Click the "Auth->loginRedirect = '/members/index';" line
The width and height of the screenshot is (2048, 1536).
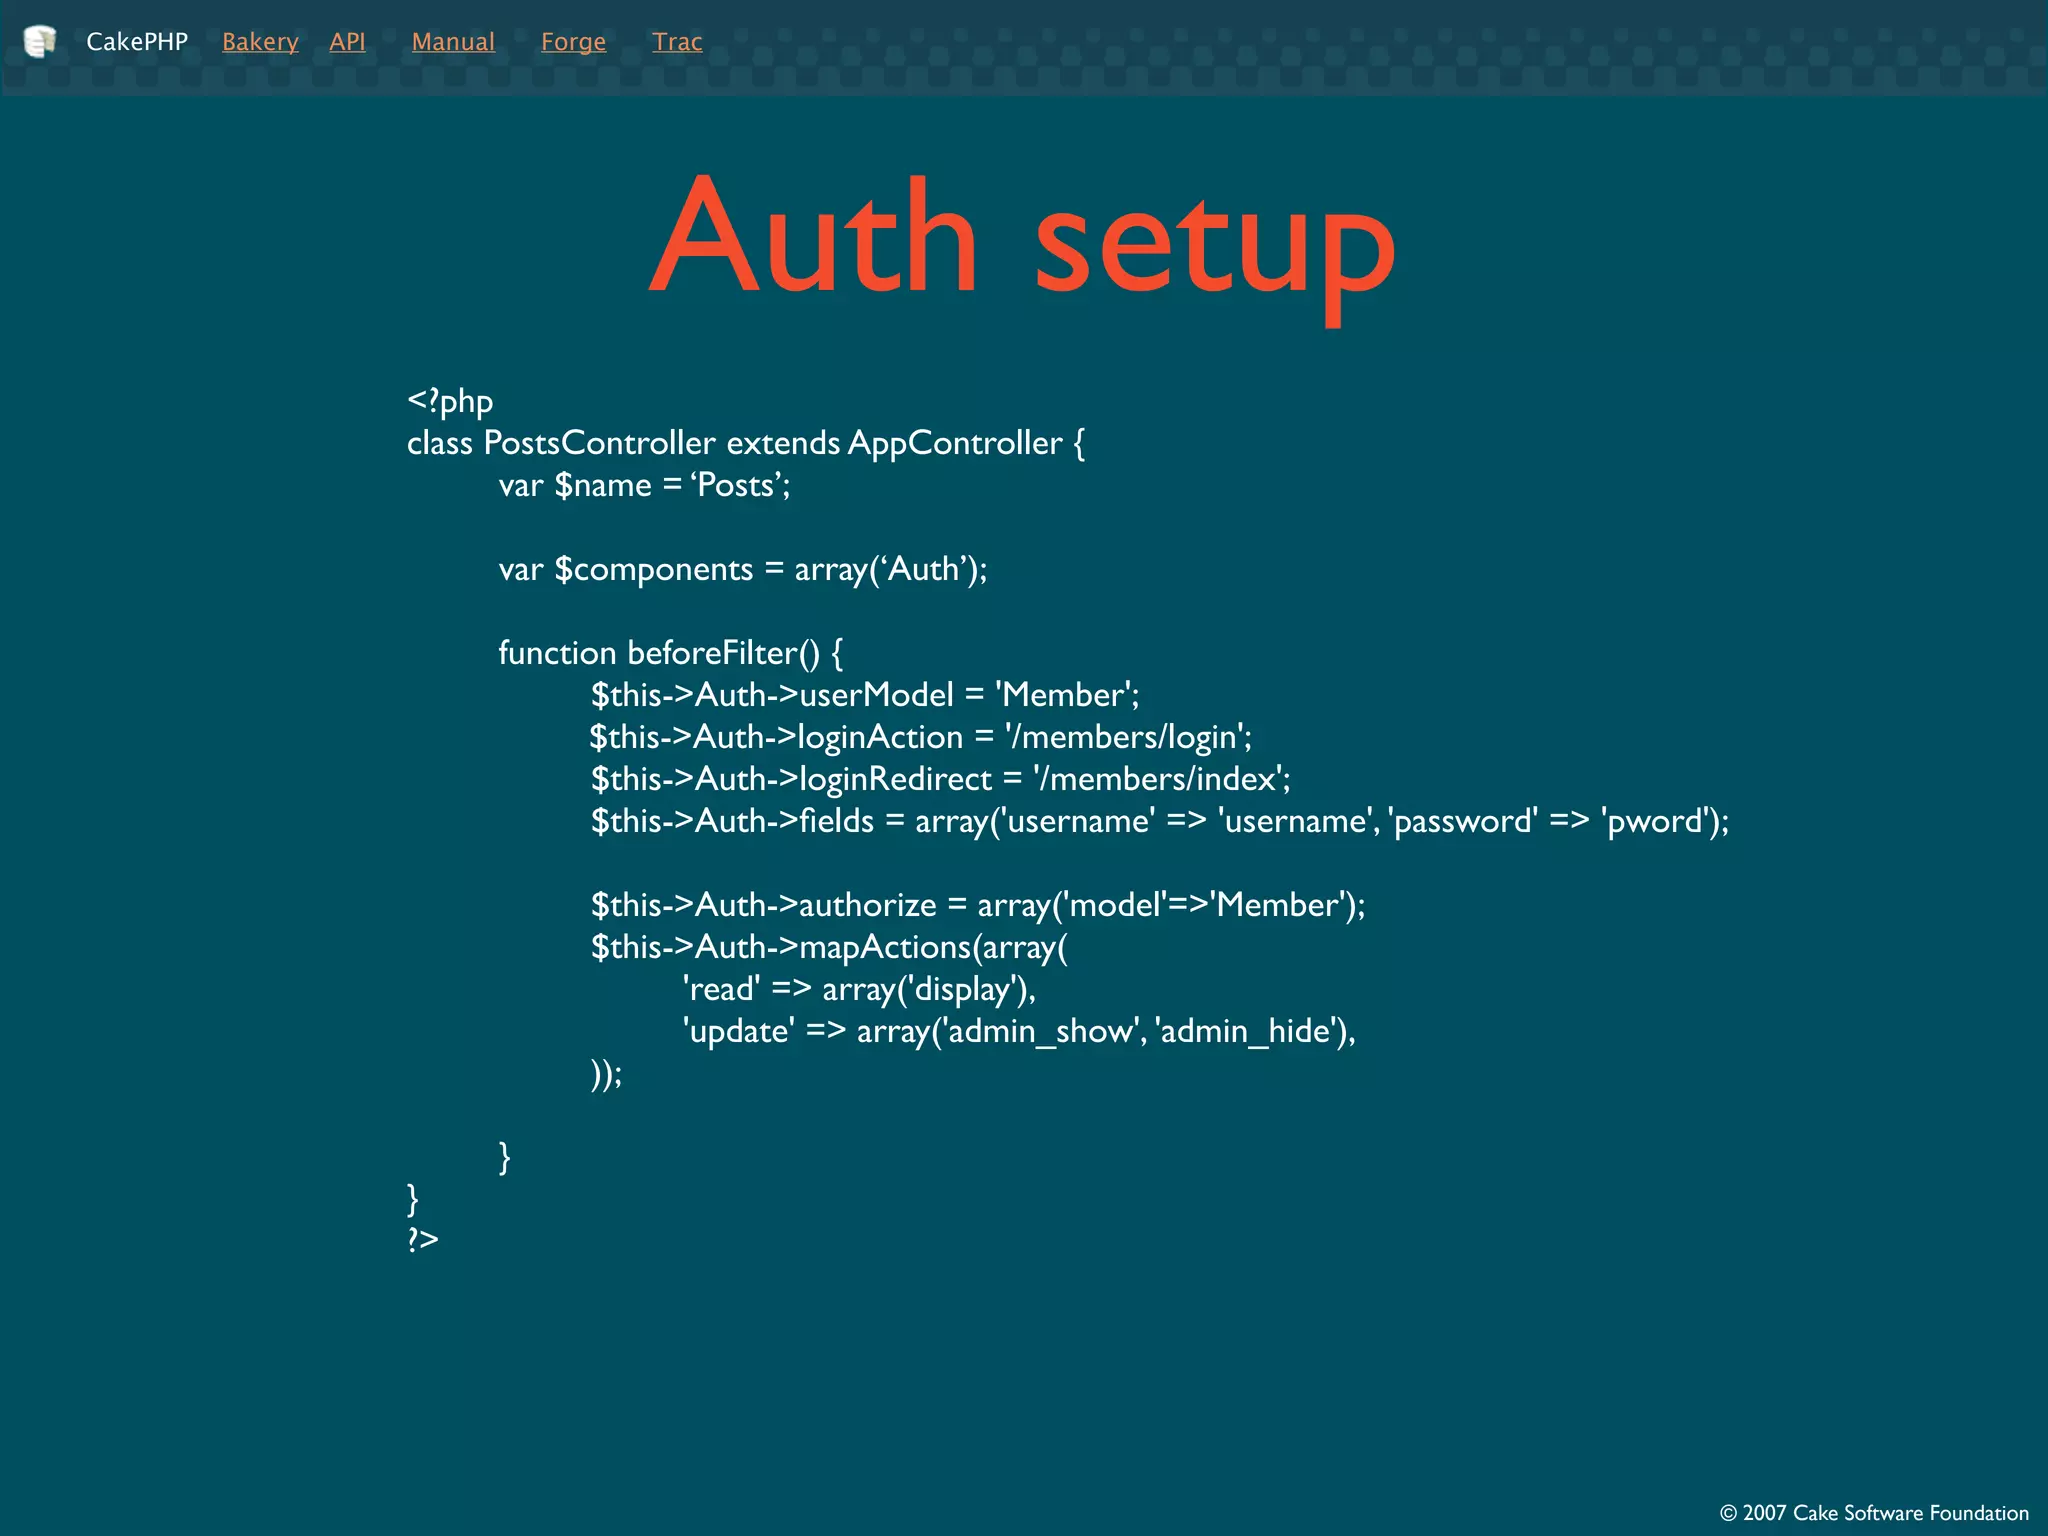tap(941, 779)
